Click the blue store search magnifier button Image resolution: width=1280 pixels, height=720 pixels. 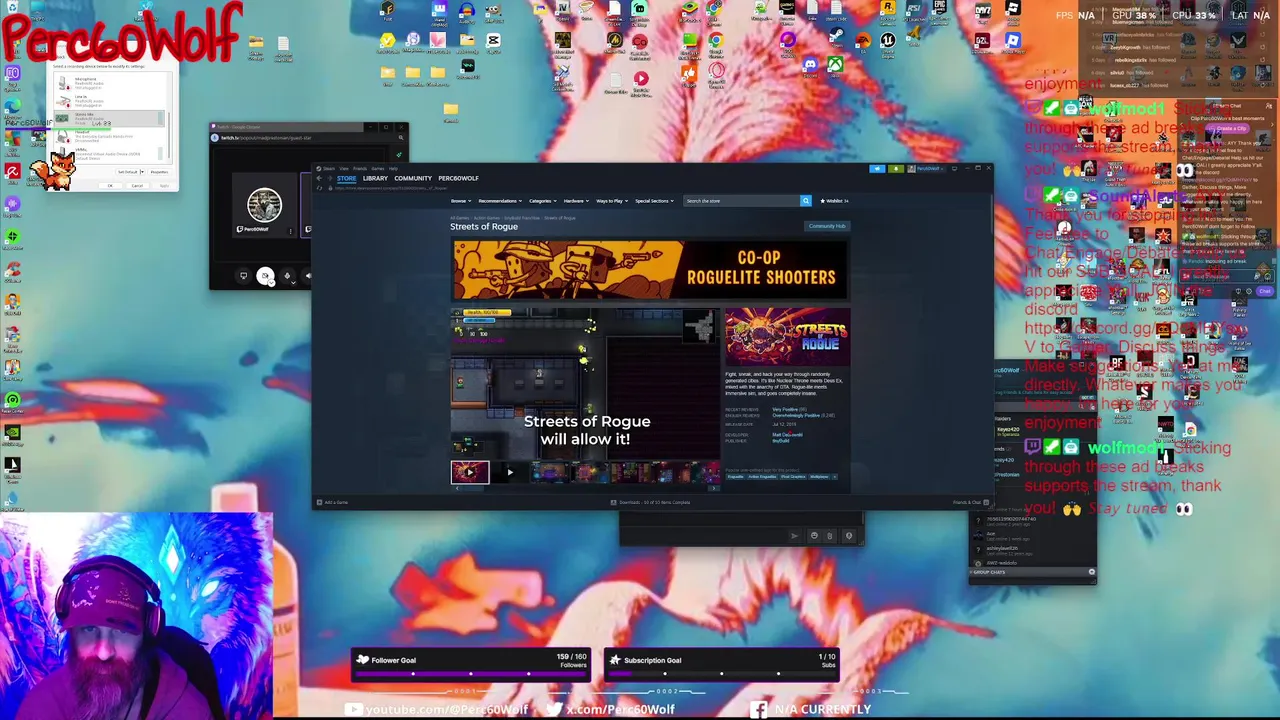coord(806,201)
